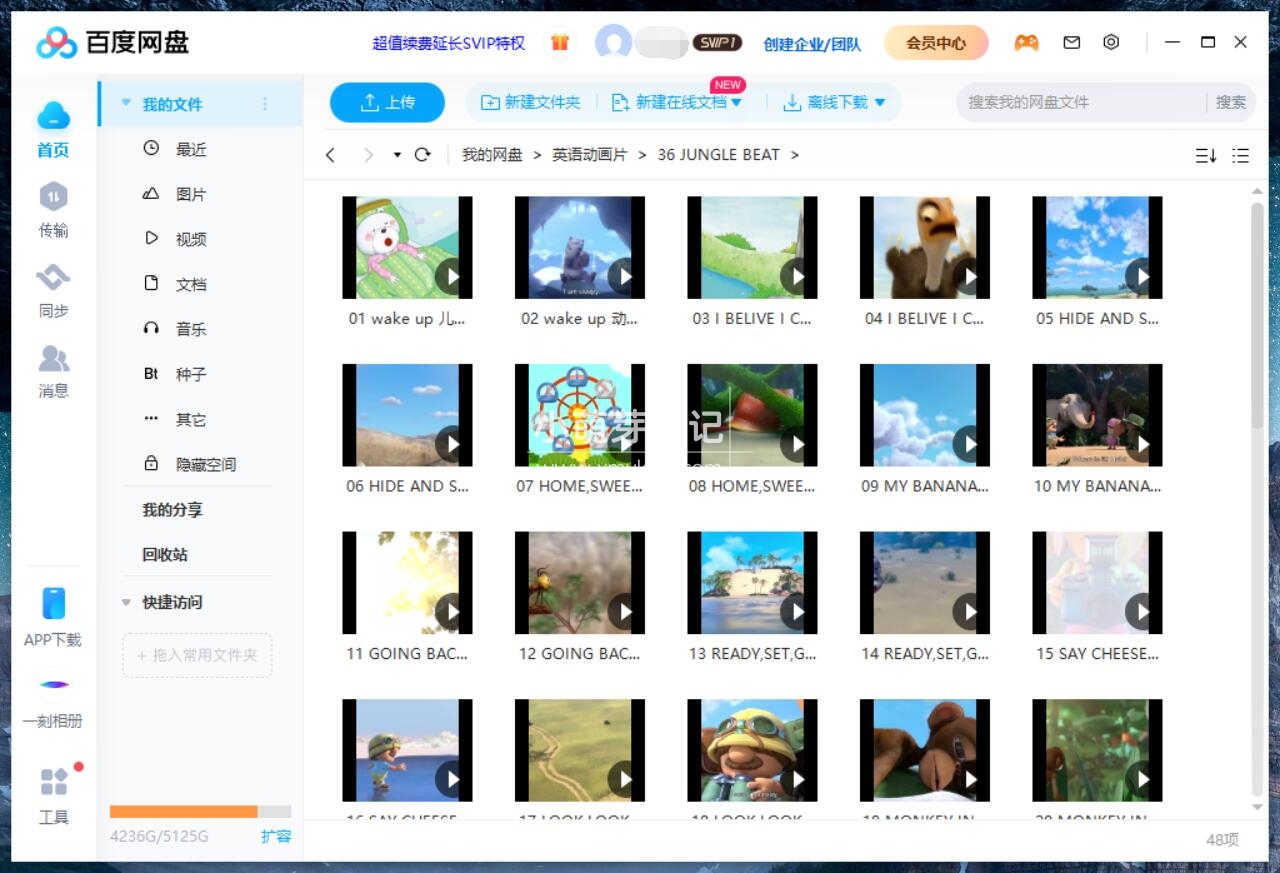
Task: Click the refresh icon in navigation bar
Action: pyautogui.click(x=423, y=155)
